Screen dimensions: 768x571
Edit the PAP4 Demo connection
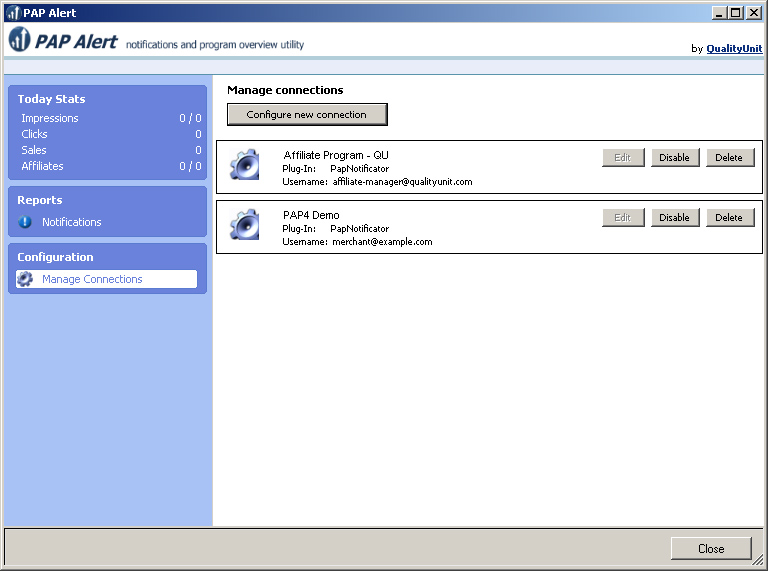point(623,217)
